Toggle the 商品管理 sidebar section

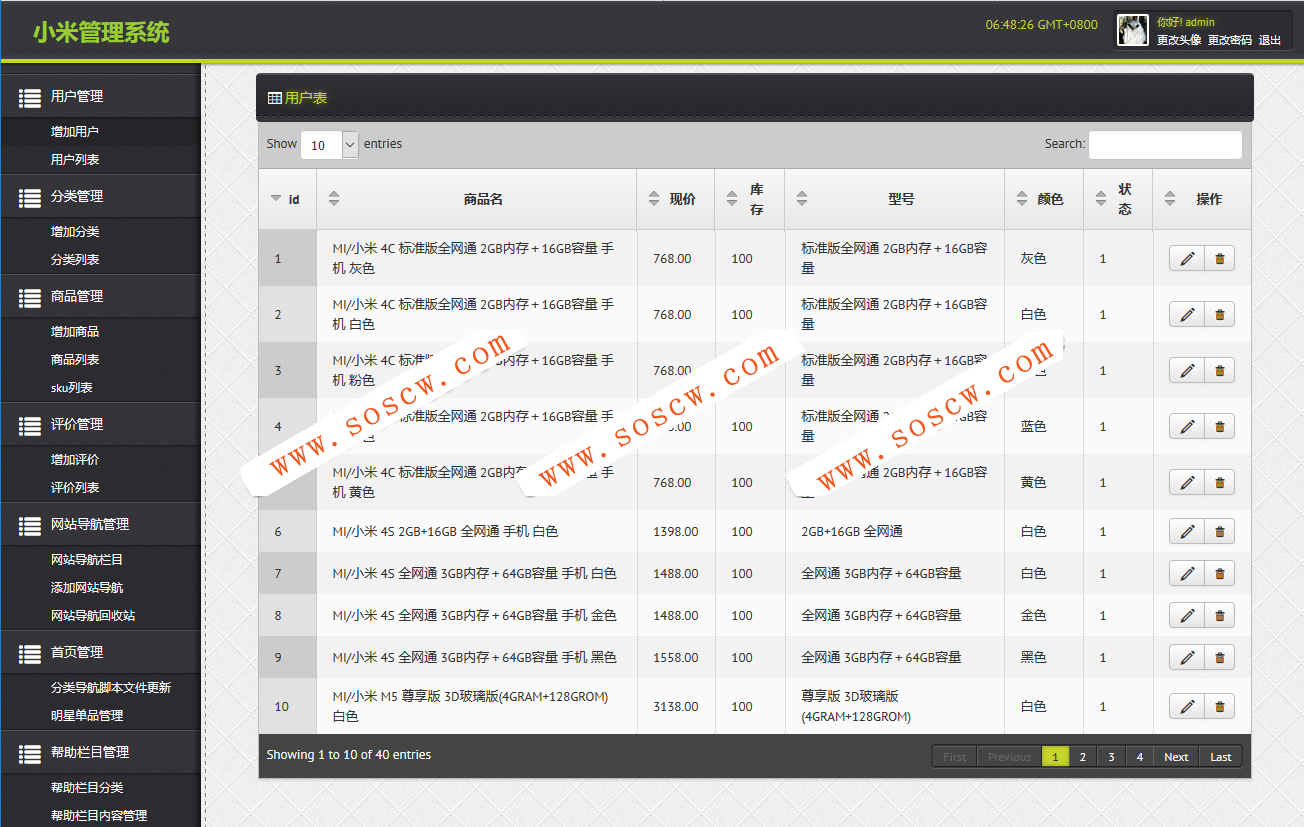(x=100, y=297)
